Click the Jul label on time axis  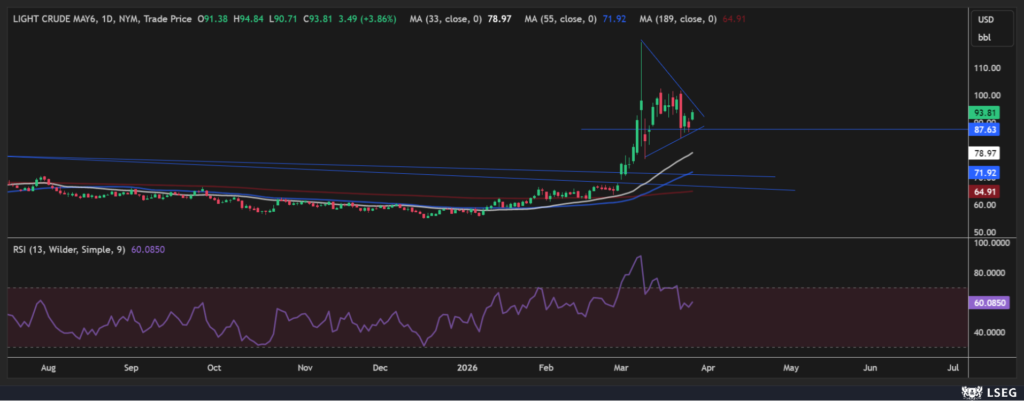[x=953, y=368]
